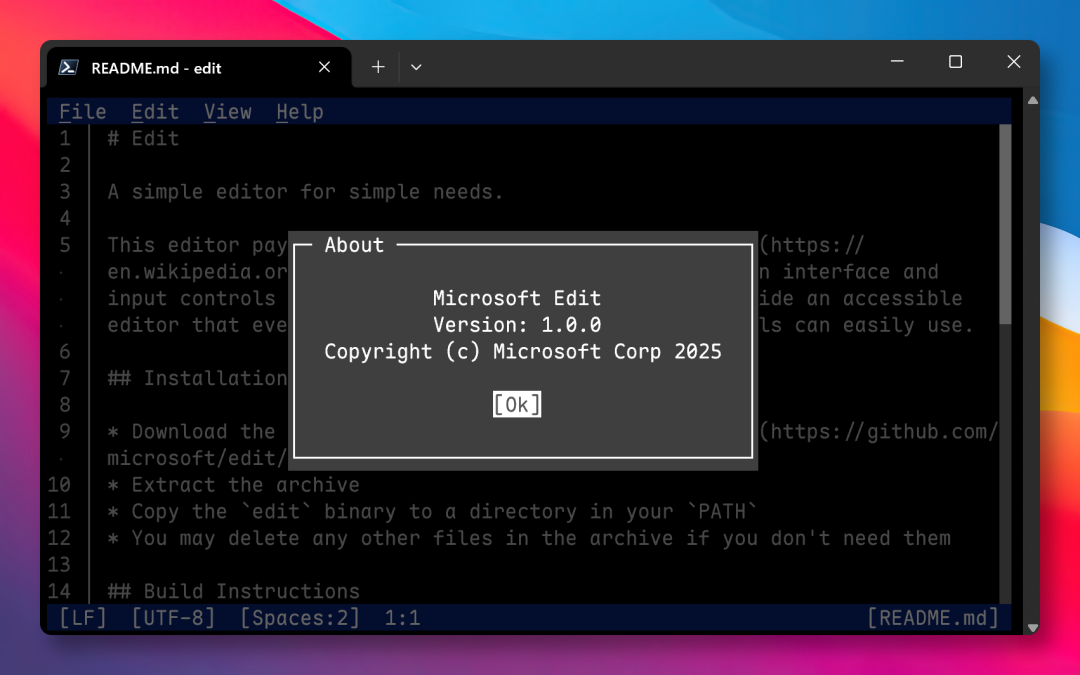
Task: Click the '* Extract the archive' line
Action: 233,485
